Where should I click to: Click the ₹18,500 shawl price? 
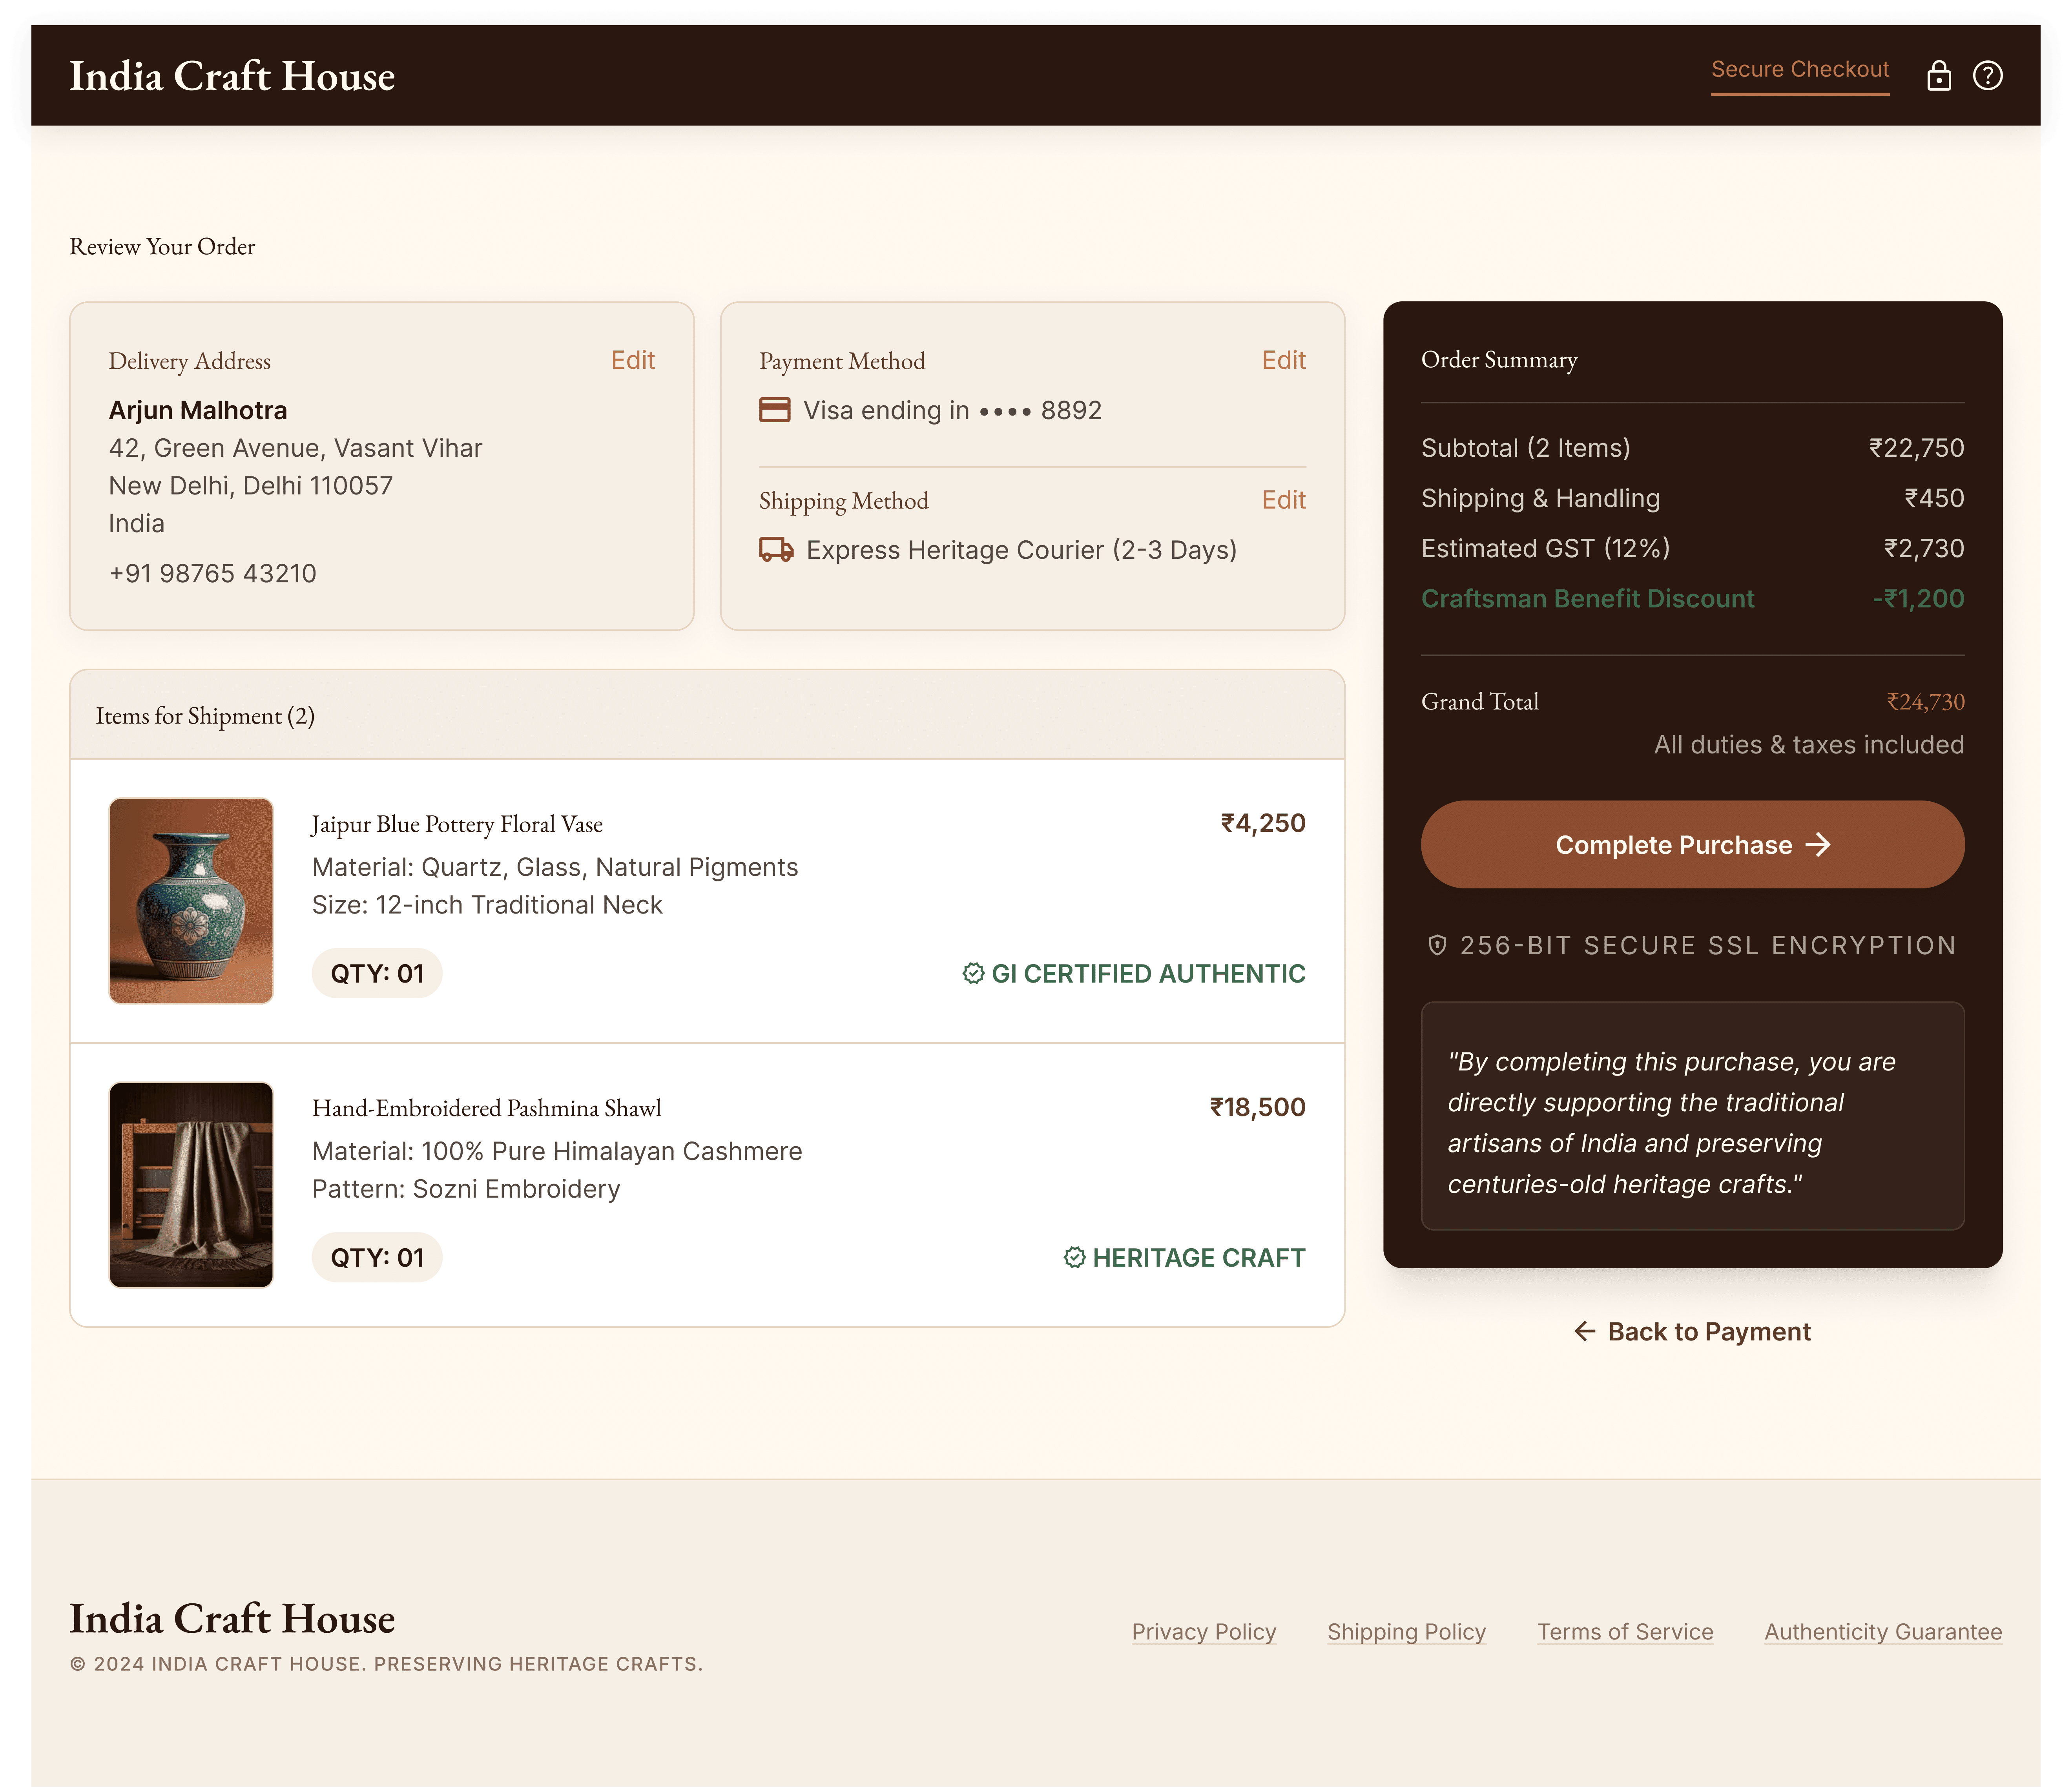(x=1258, y=1107)
